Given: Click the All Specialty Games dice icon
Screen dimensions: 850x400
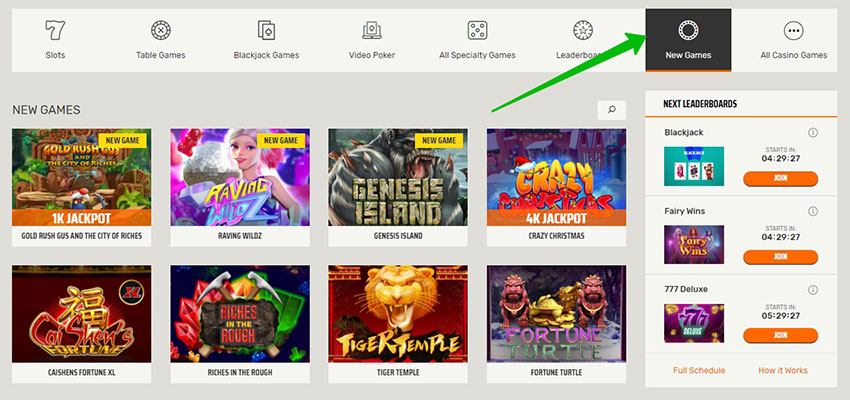Looking at the screenshot, I should coord(477,30).
